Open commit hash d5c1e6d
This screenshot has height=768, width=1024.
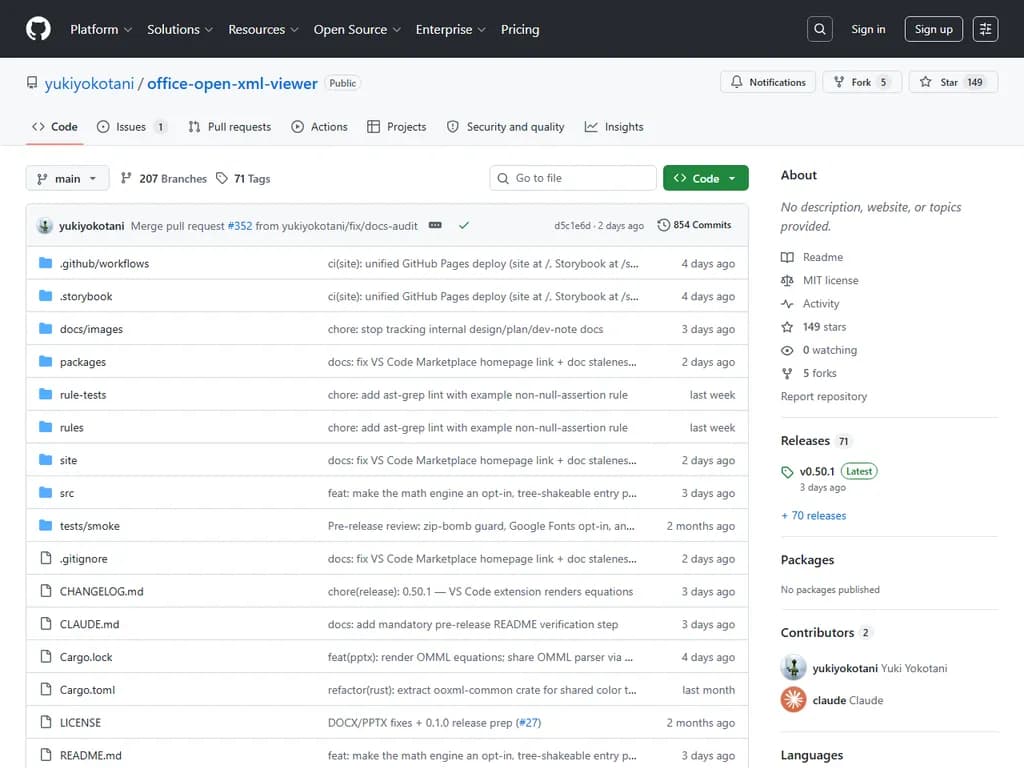[572, 226]
